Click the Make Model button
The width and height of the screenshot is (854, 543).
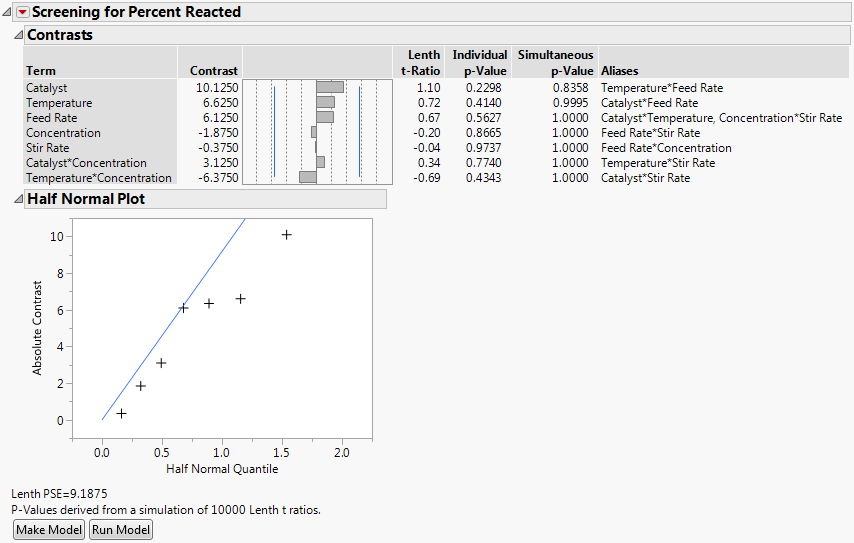(49, 530)
